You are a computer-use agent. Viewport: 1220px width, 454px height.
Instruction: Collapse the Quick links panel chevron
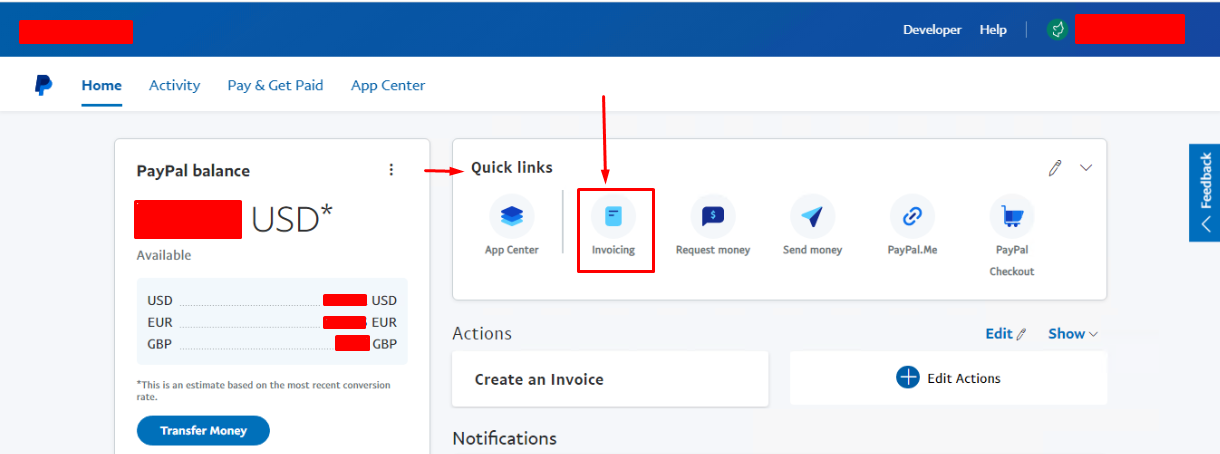pos(1086,168)
